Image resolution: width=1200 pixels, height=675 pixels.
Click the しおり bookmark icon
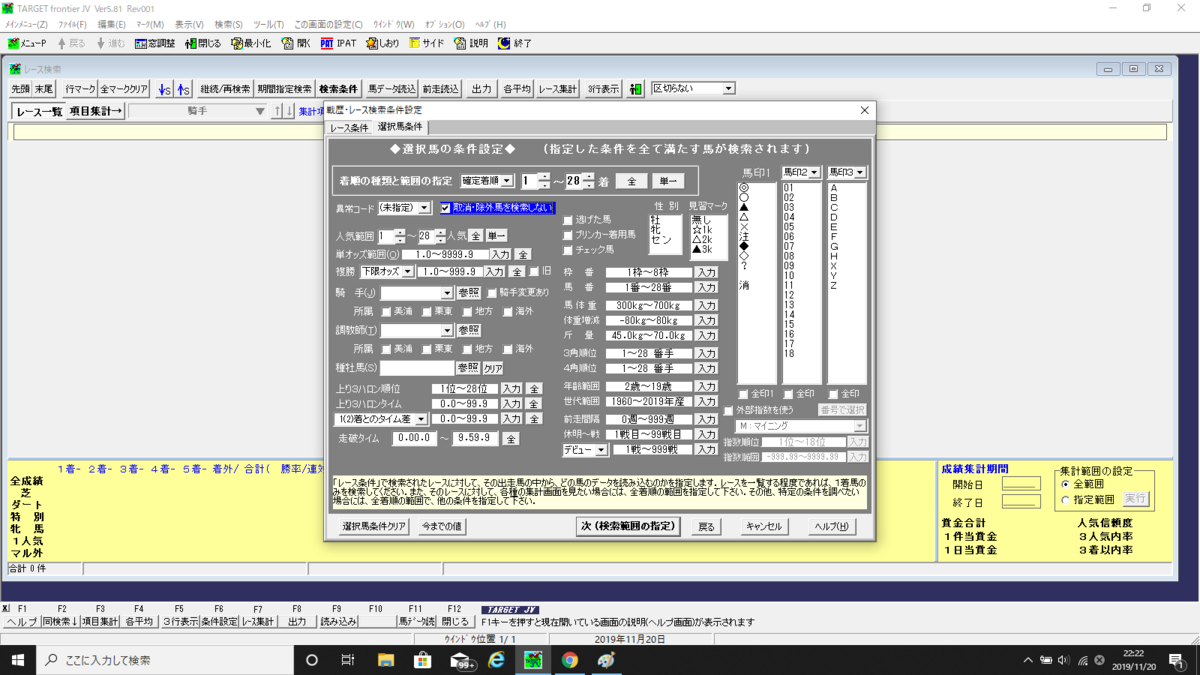pos(382,44)
